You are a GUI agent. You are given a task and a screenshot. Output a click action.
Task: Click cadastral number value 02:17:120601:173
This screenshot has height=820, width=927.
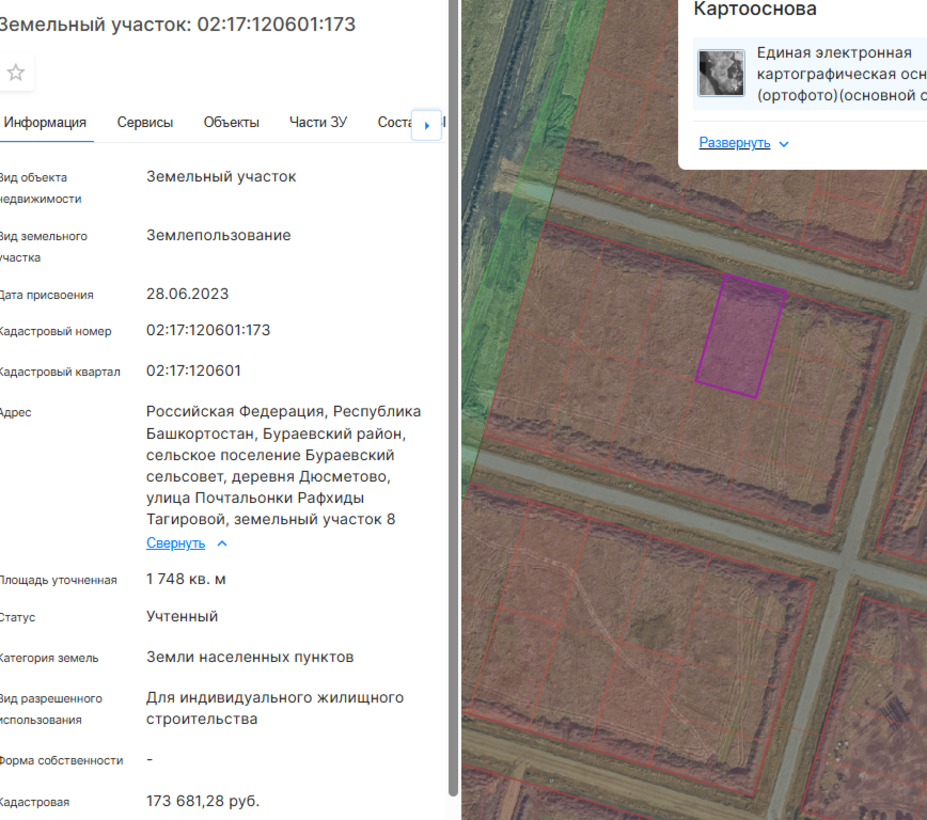[208, 330]
